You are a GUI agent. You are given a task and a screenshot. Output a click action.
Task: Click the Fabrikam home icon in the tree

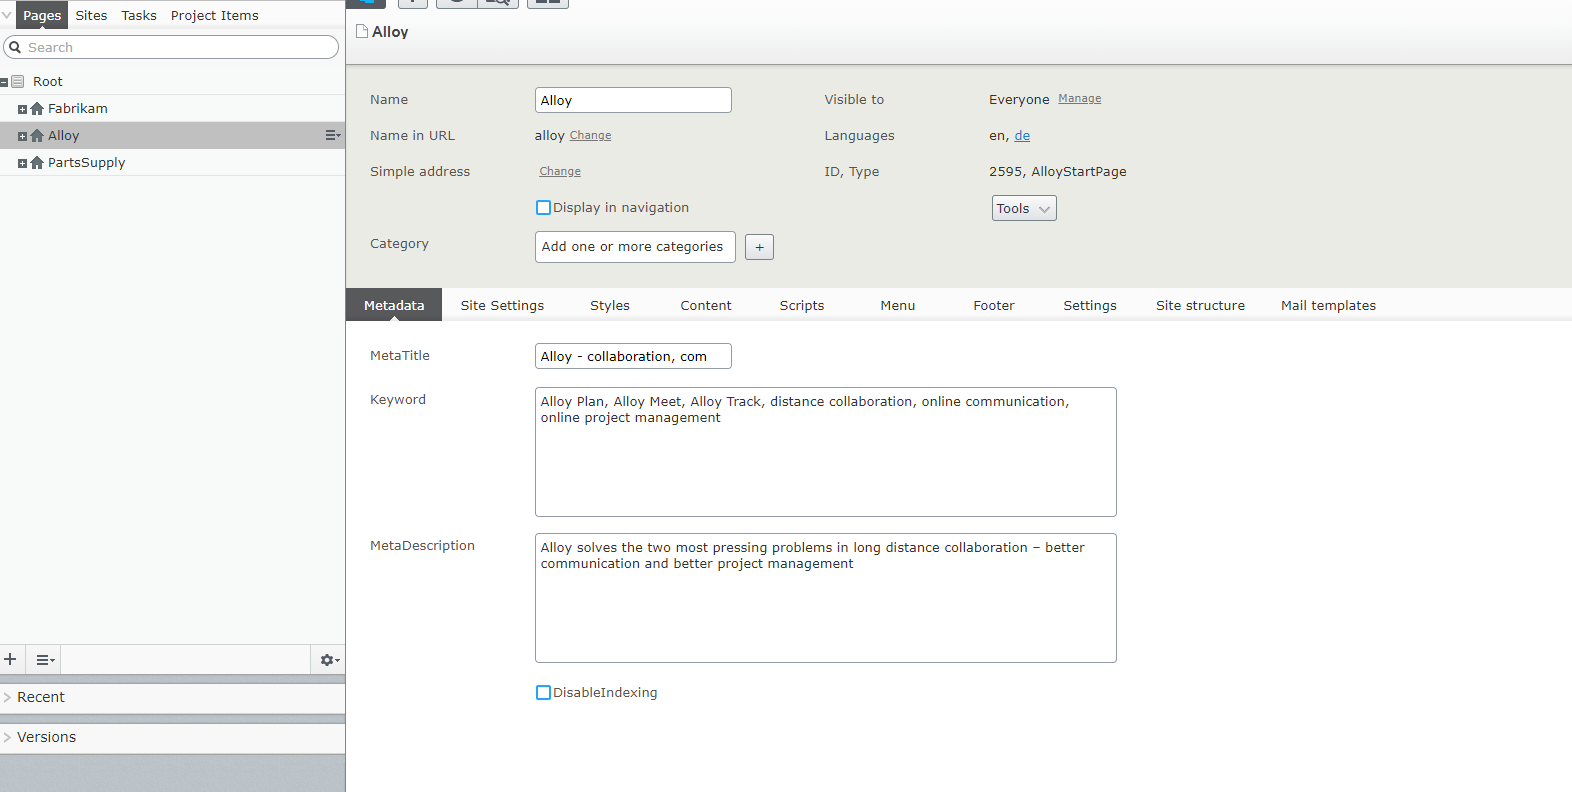pyautogui.click(x=37, y=109)
